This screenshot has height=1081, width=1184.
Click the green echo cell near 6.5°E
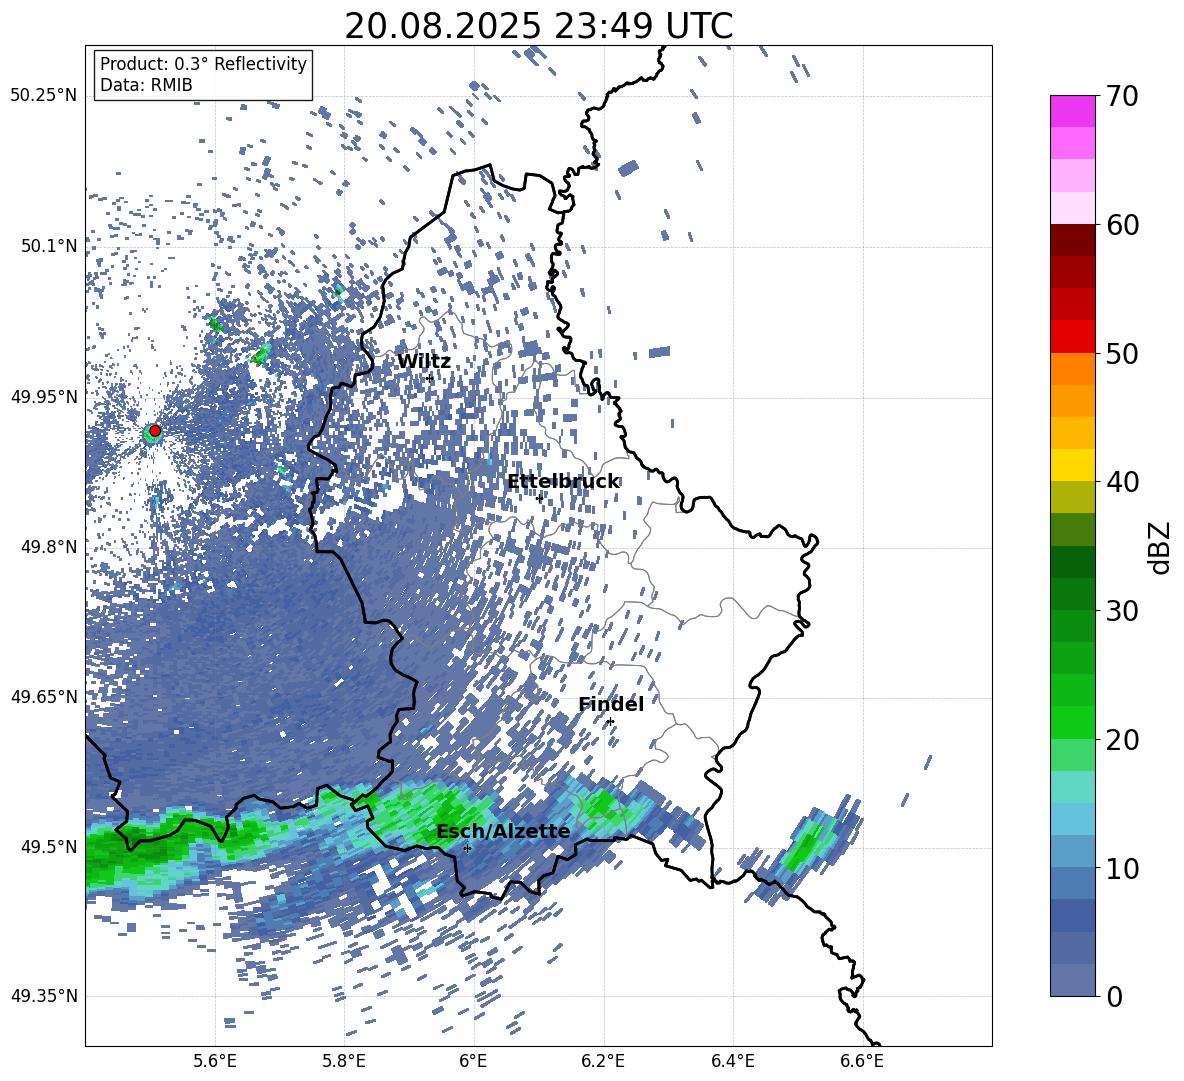[x=806, y=845]
